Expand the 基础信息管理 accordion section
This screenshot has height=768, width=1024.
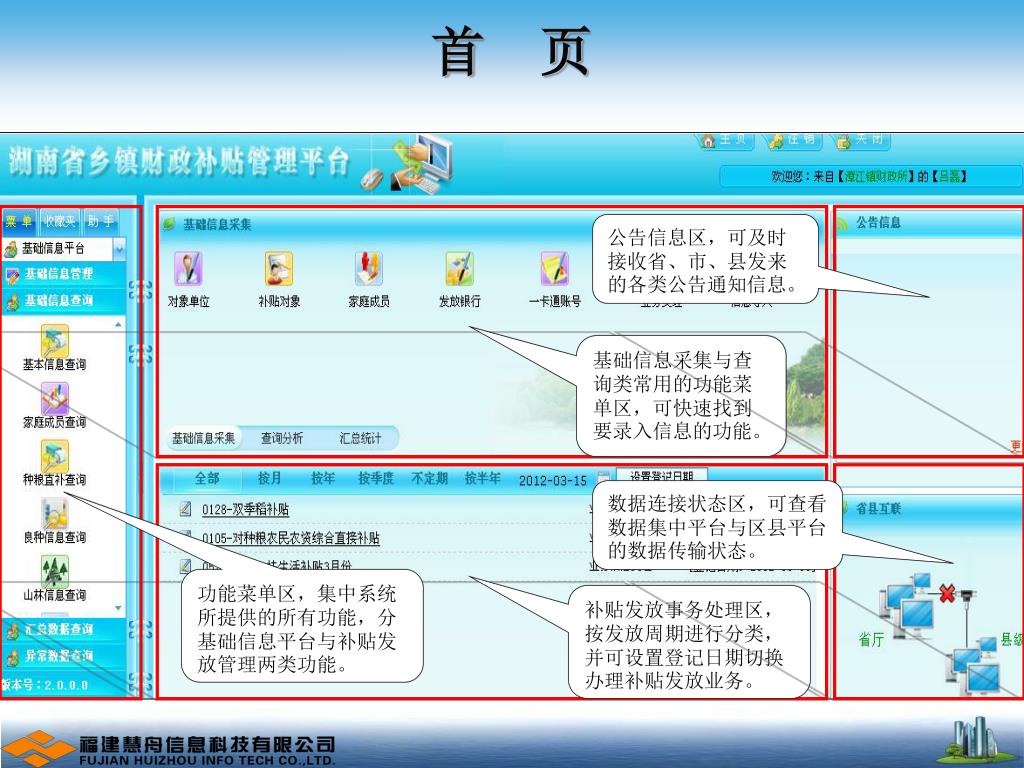click(64, 274)
